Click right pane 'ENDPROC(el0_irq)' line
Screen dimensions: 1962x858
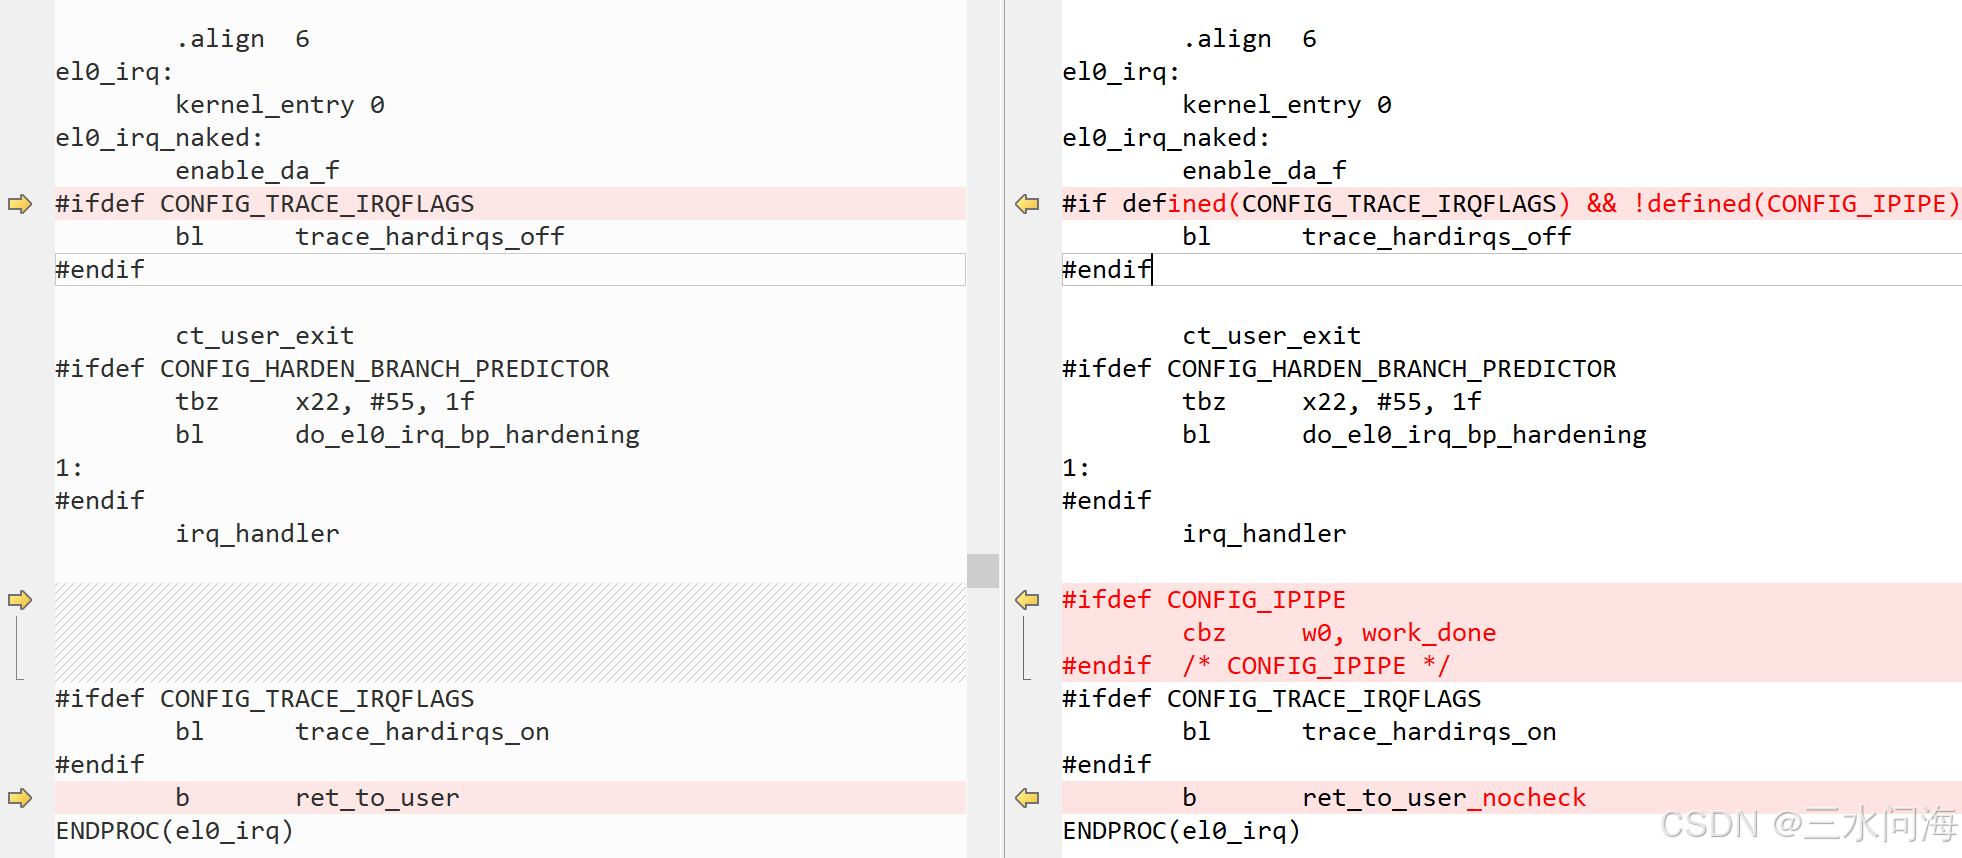pyautogui.click(x=1181, y=831)
